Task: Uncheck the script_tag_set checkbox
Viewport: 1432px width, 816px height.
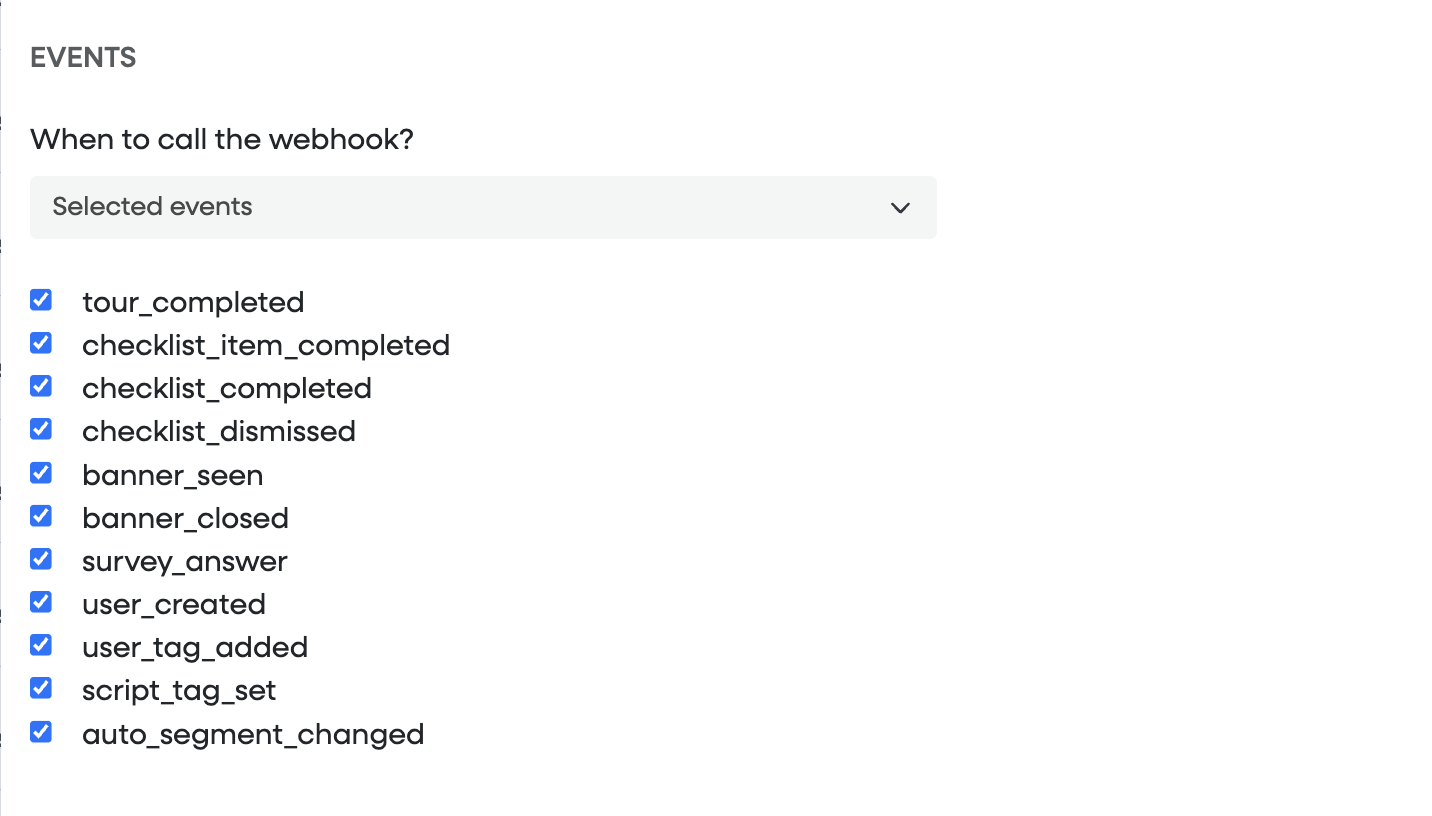Action: [x=41, y=688]
